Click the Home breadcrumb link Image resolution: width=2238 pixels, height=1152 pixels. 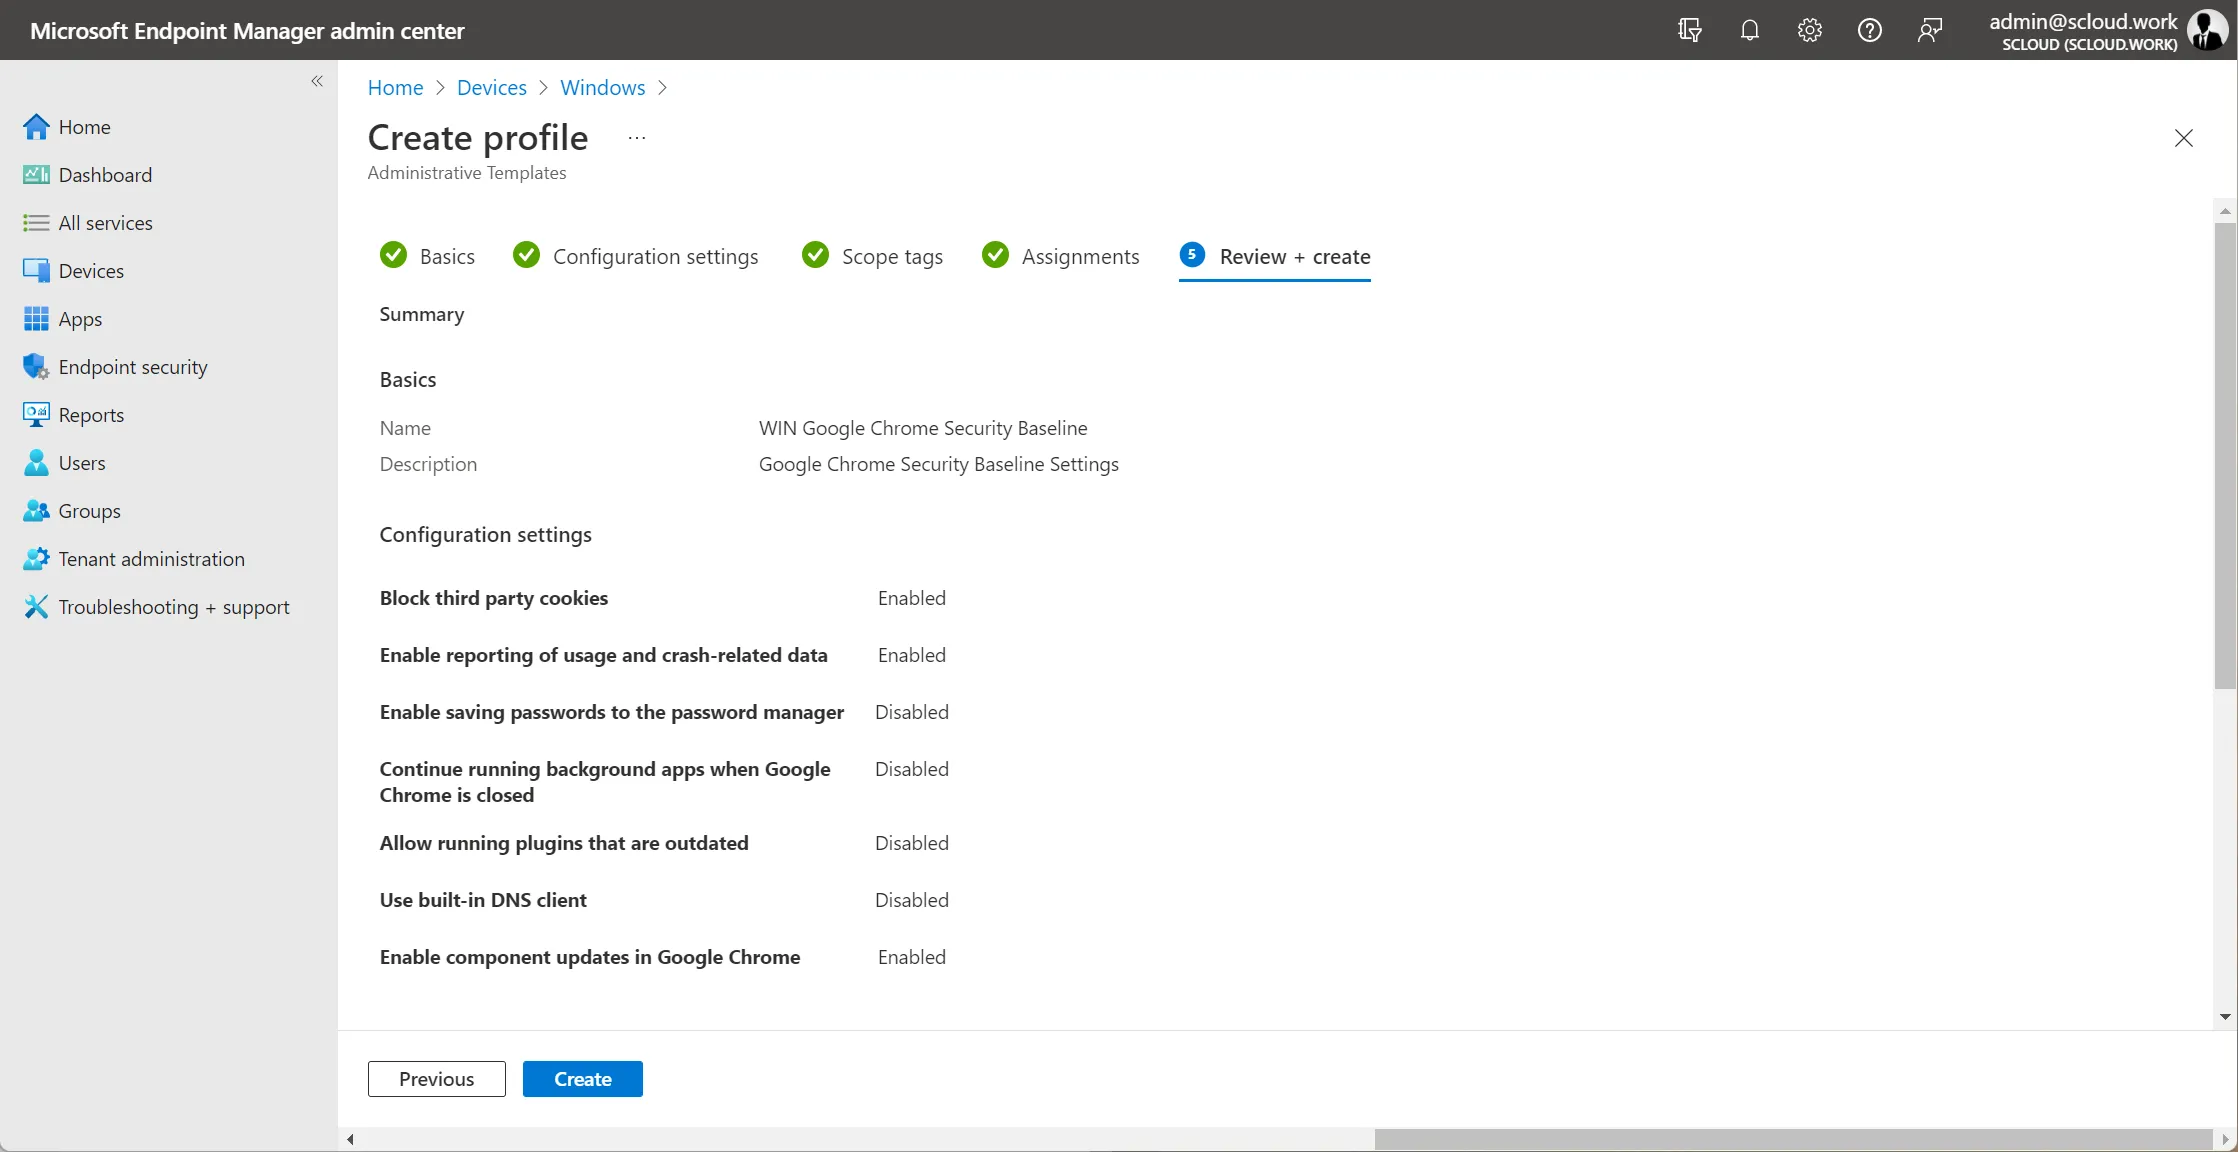[x=395, y=88]
